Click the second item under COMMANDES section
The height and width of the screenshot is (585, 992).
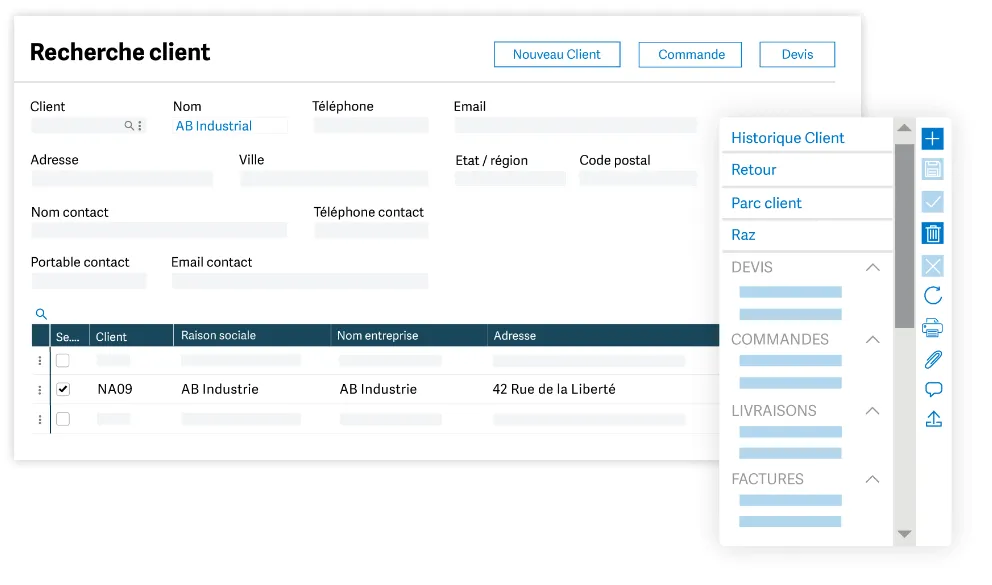[790, 383]
